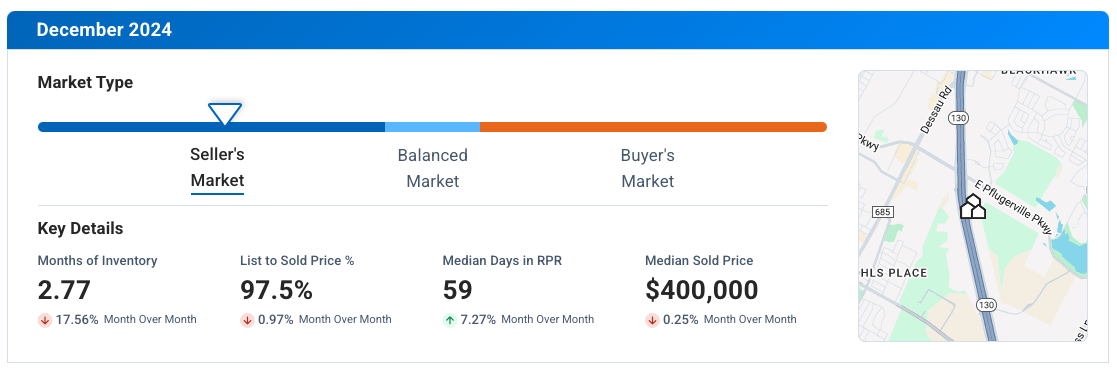The height and width of the screenshot is (370, 1117).
Task: Click the red down arrow next to 0.25%
Action: 652,320
